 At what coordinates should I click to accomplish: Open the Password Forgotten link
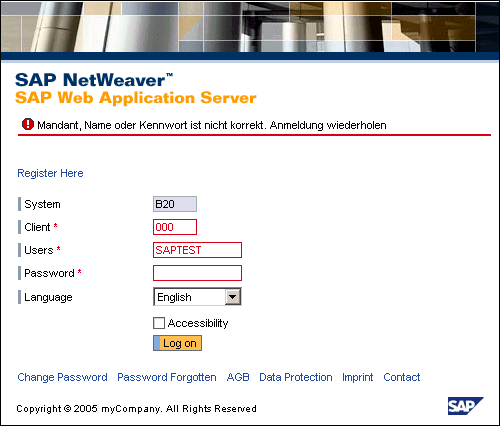(x=167, y=377)
